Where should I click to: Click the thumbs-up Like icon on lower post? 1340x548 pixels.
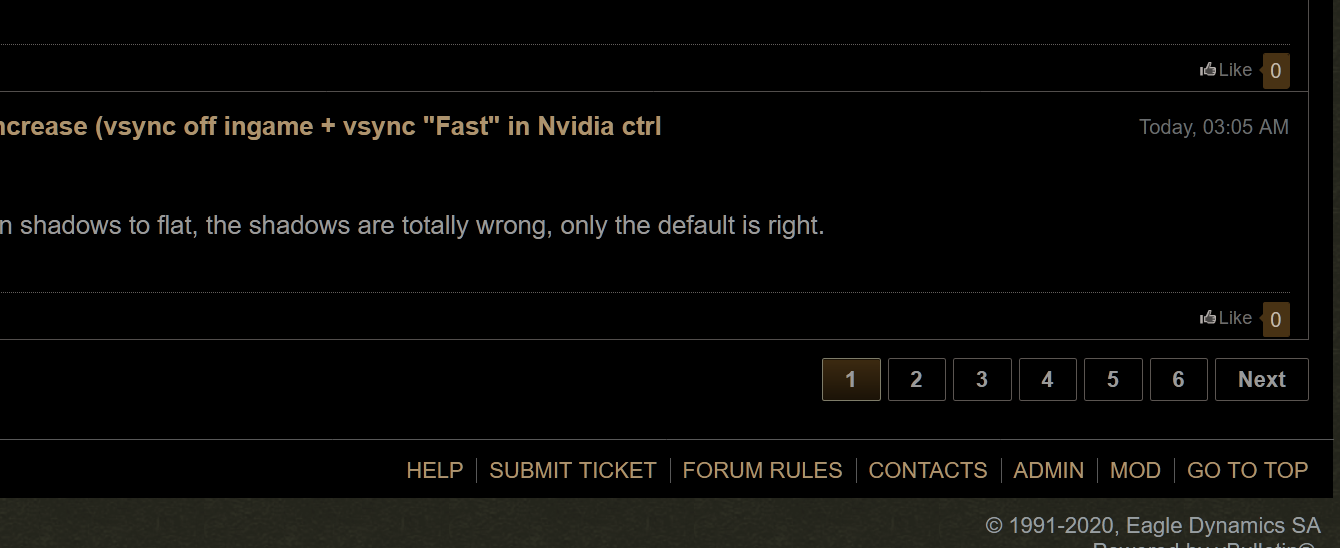tap(1208, 317)
